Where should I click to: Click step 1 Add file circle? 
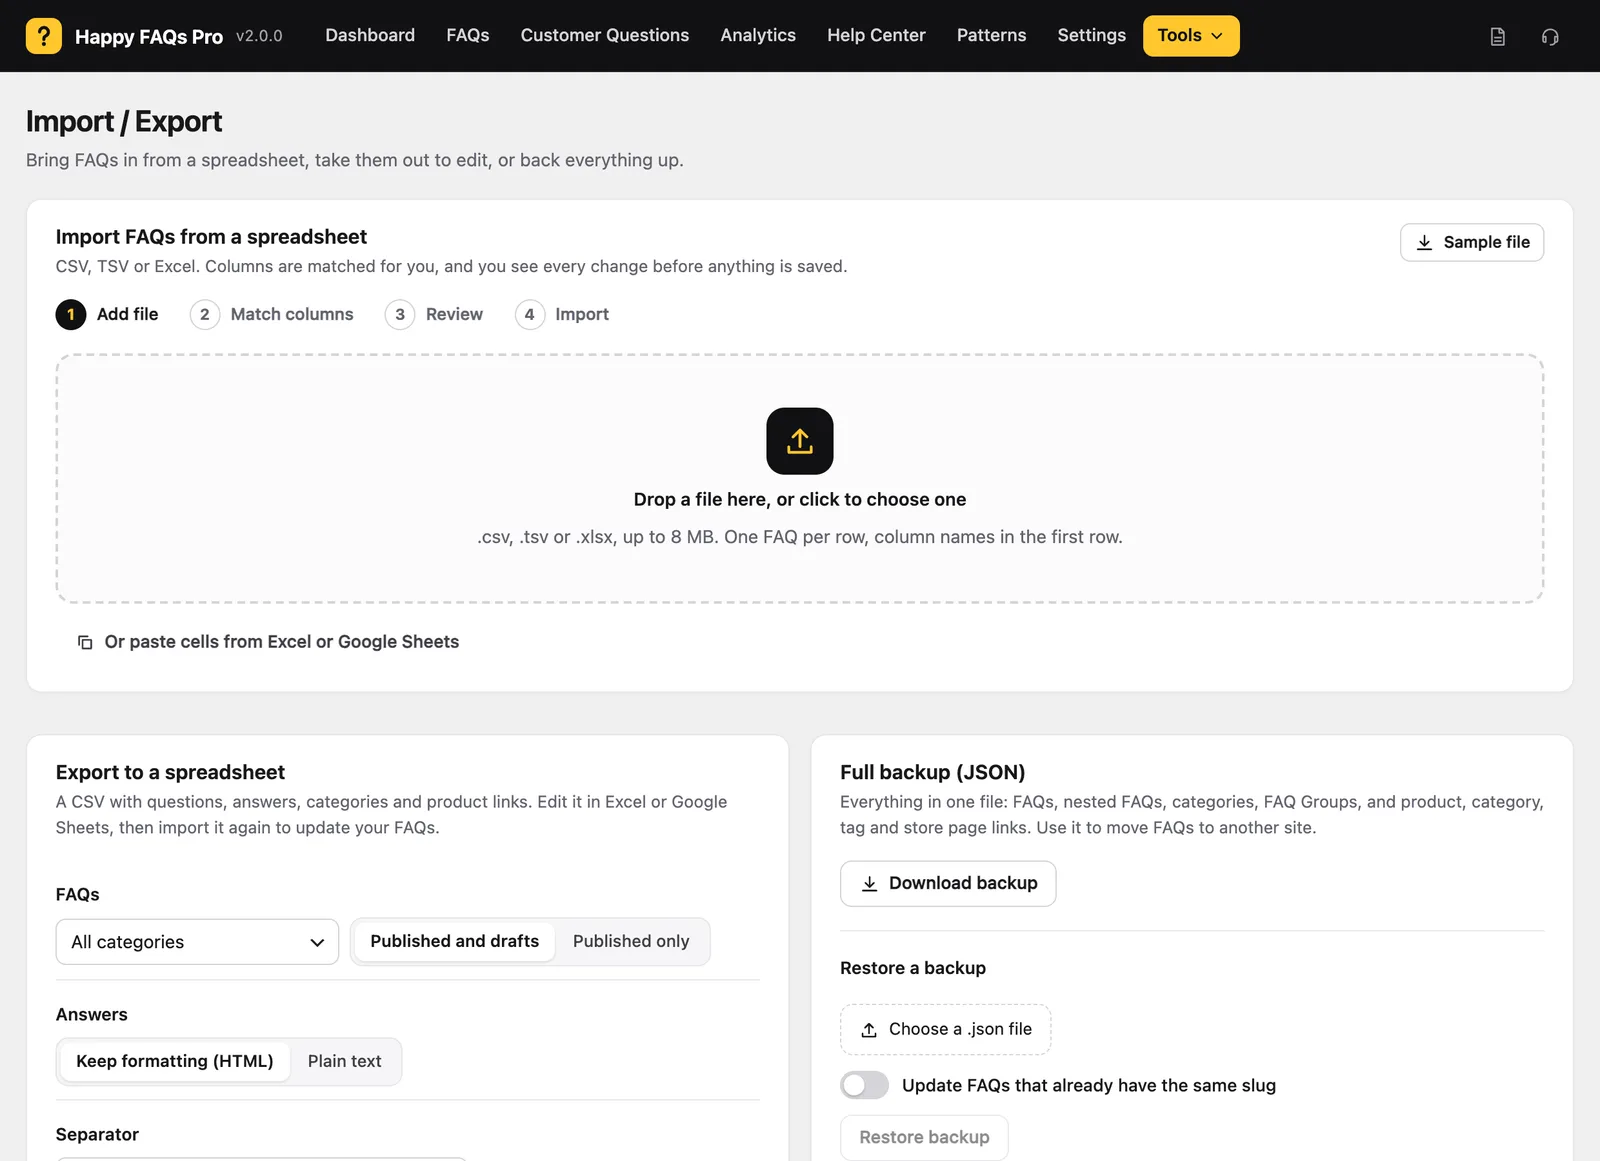[71, 314]
